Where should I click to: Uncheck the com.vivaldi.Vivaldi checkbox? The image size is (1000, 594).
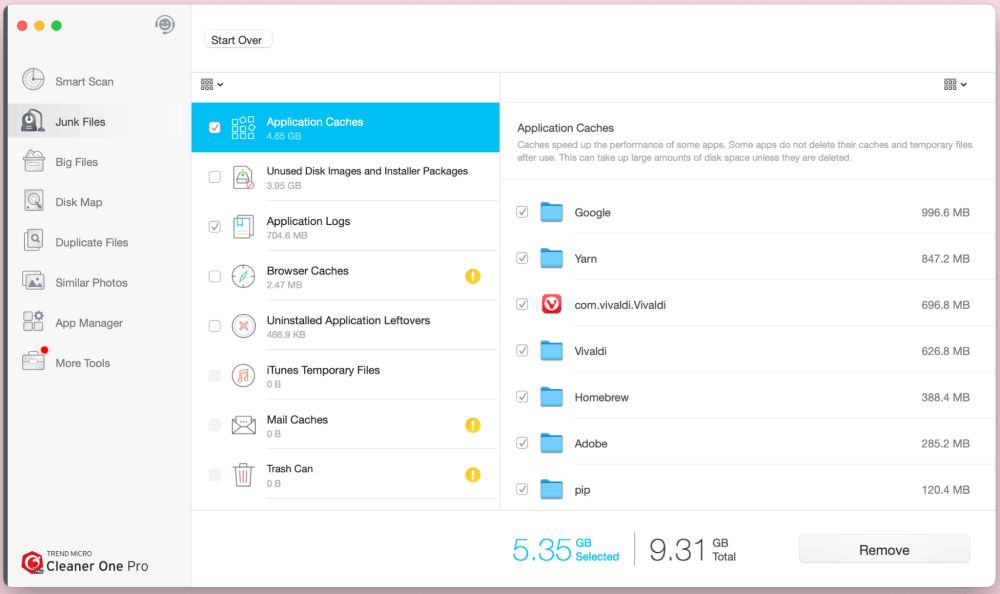[522, 304]
